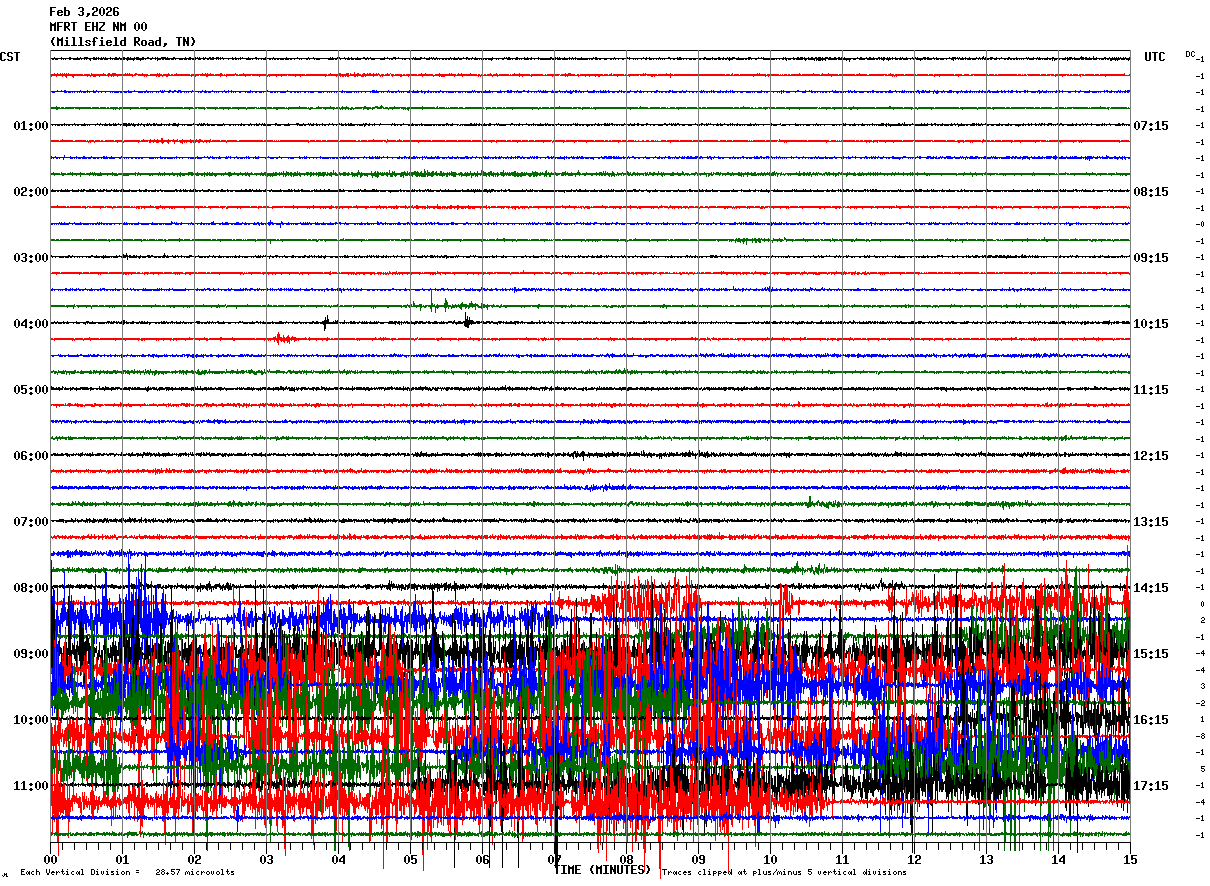Select the 06:00 CST row label
Image resolution: width=1210 pixels, height=886 pixels.
[31, 456]
